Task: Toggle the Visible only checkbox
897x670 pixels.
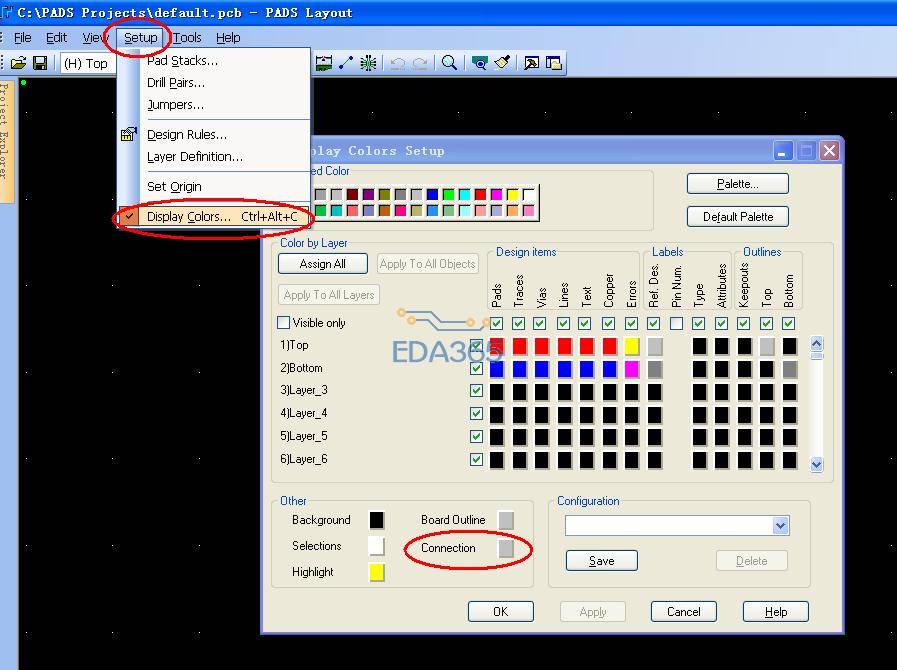Action: [x=283, y=323]
